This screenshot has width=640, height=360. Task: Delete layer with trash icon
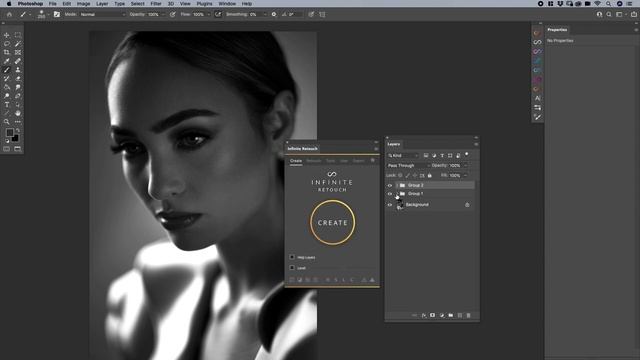pyautogui.click(x=469, y=316)
